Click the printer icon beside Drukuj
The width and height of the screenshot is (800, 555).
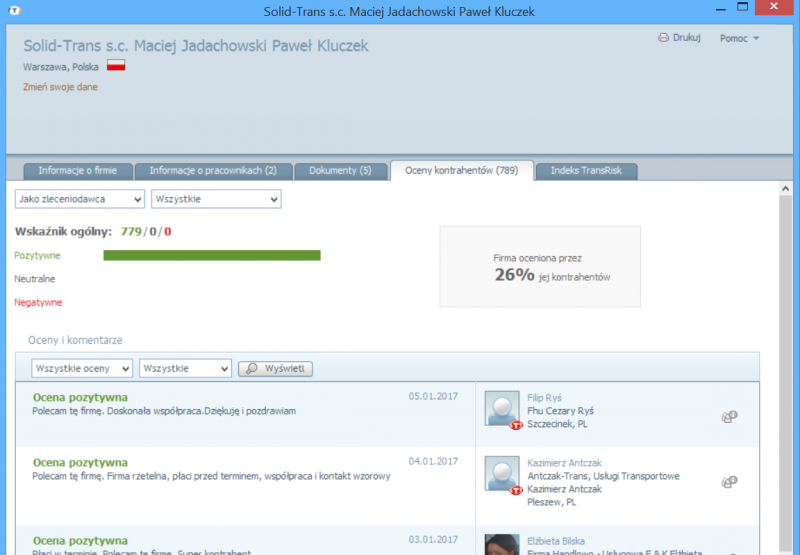click(x=663, y=38)
